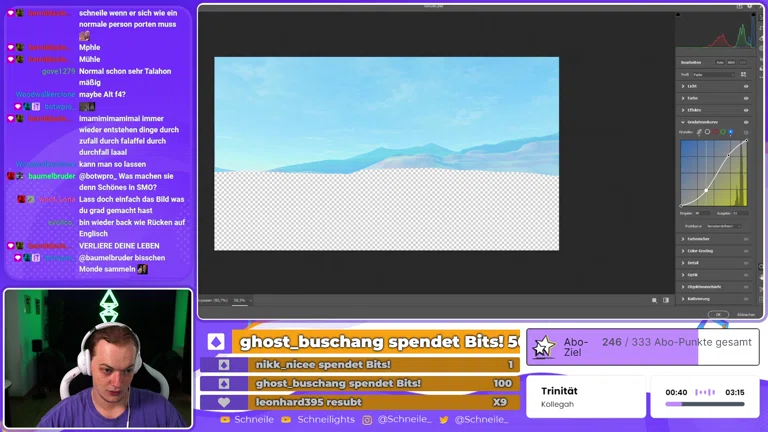Click the 58,3% zoom level value
This screenshot has height=432, width=768.
(239, 301)
